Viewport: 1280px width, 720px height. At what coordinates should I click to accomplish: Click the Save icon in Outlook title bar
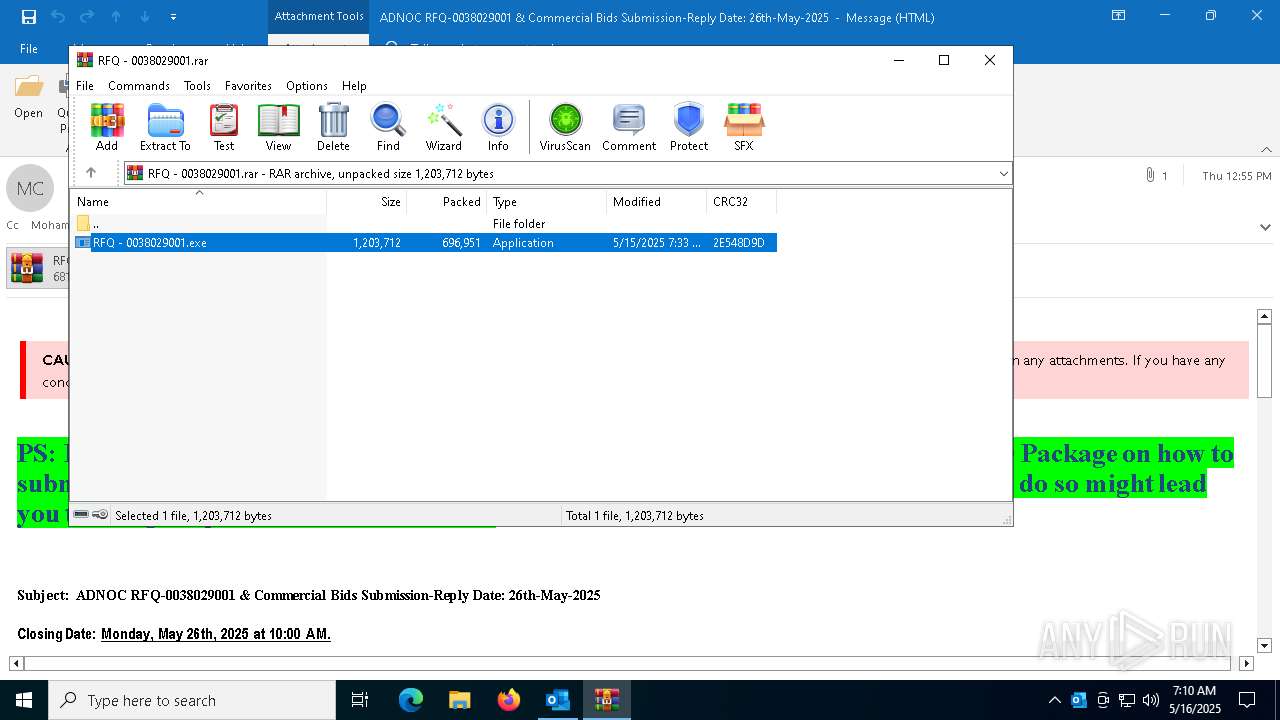[29, 17]
